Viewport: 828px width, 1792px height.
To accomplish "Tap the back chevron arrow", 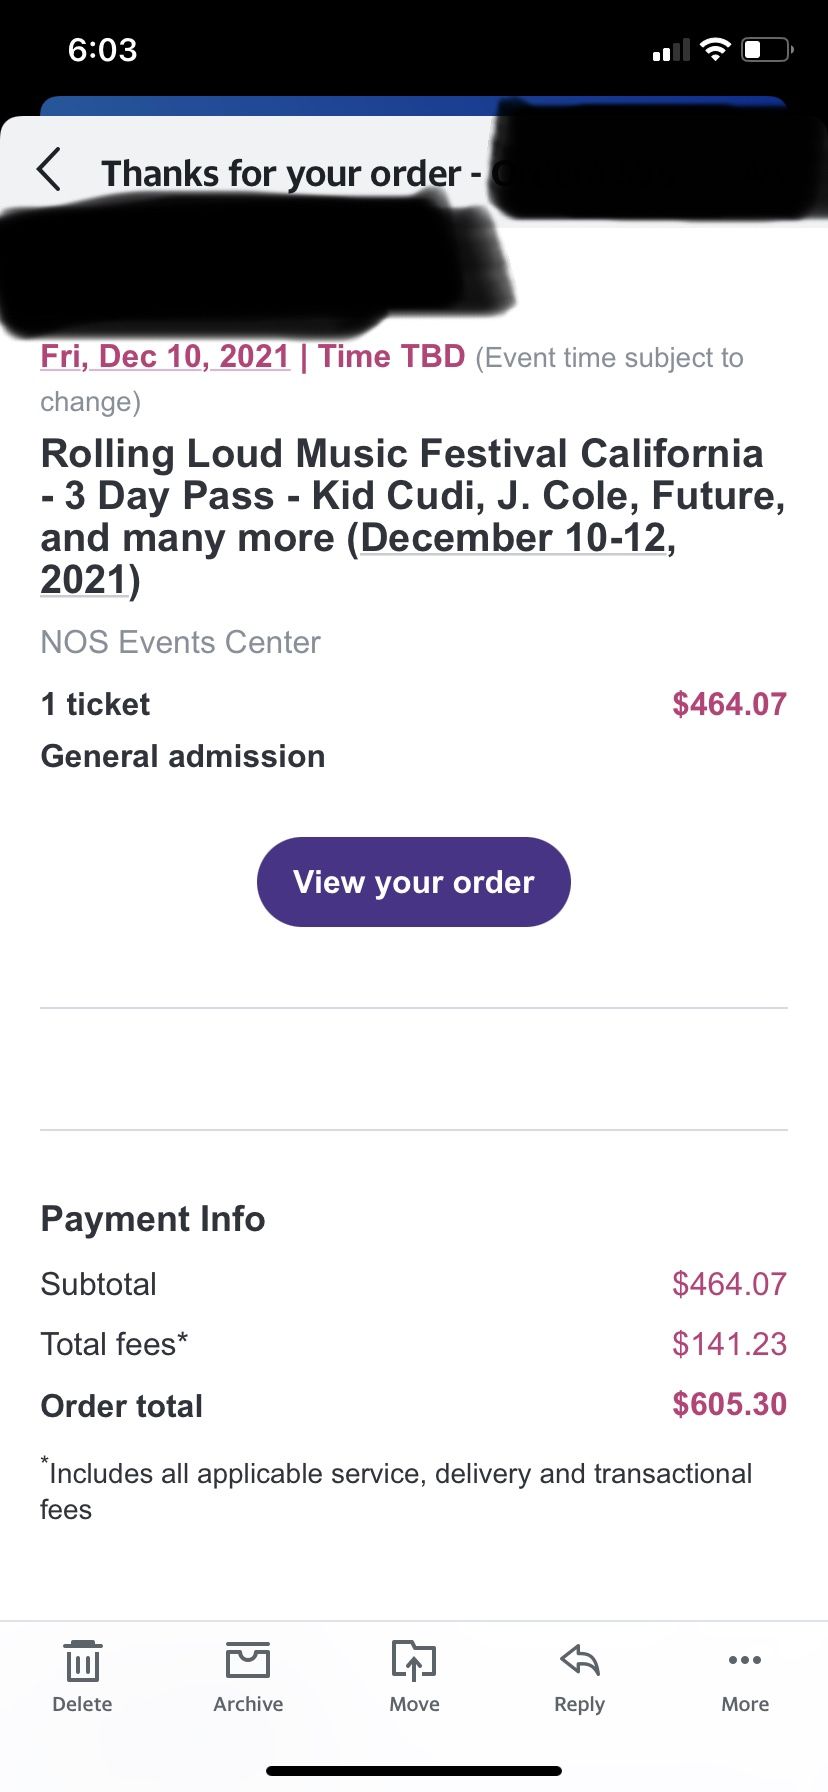I will [x=50, y=170].
